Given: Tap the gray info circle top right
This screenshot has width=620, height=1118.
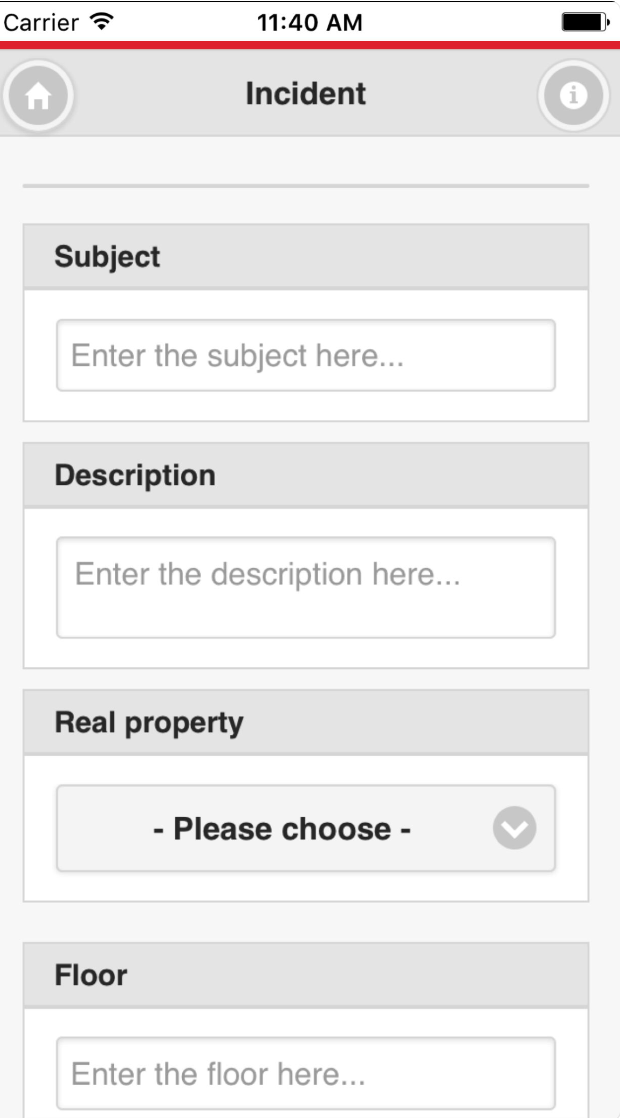Looking at the screenshot, I should point(572,95).
